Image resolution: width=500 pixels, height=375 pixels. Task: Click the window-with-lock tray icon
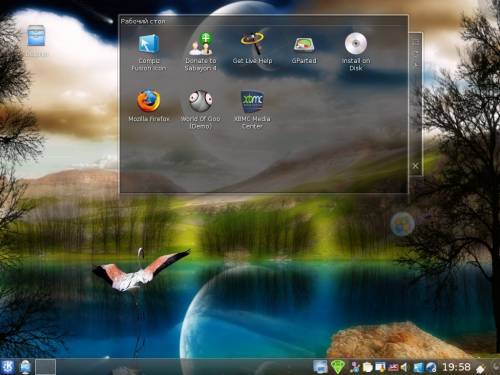[x=380, y=367]
